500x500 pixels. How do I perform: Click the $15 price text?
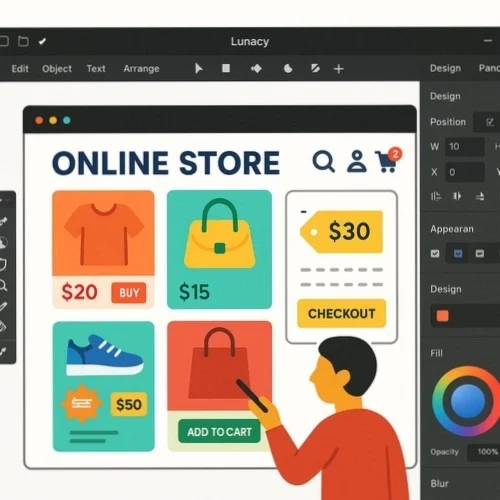click(194, 292)
